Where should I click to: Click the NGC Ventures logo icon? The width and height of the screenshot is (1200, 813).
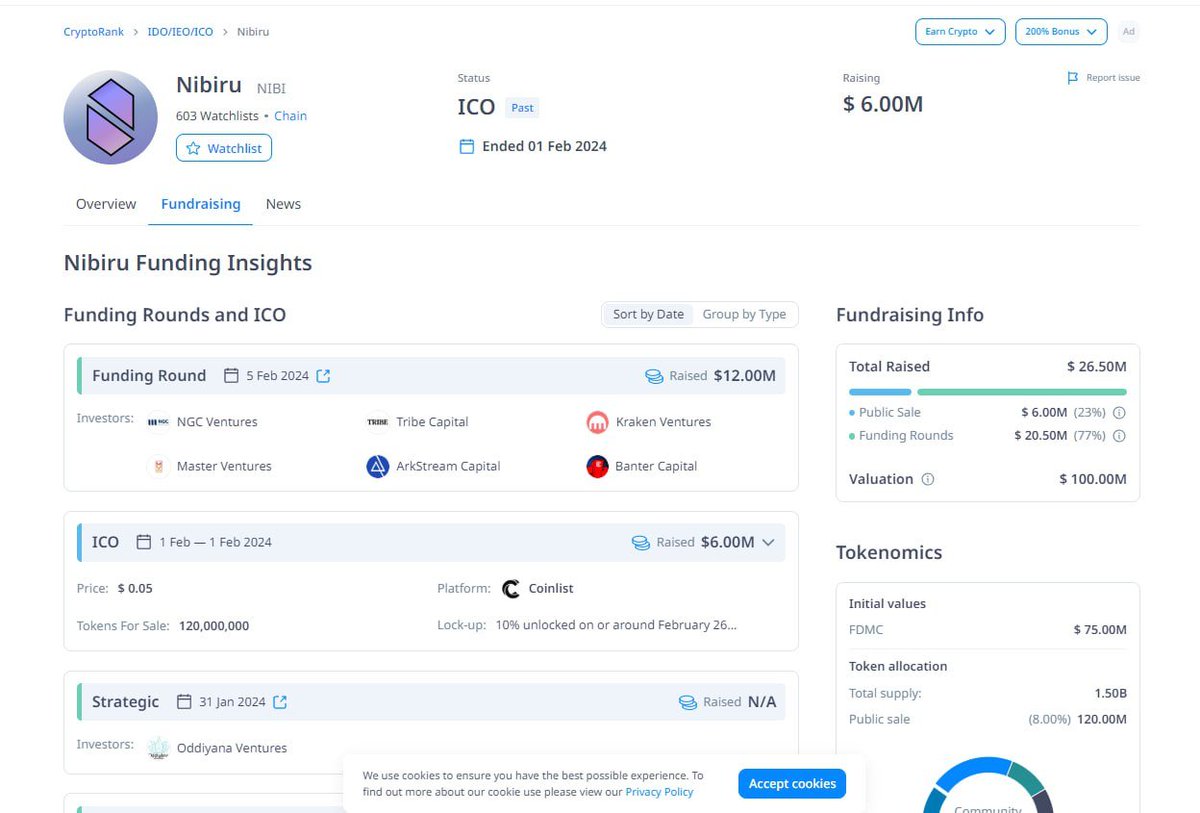pyautogui.click(x=158, y=422)
